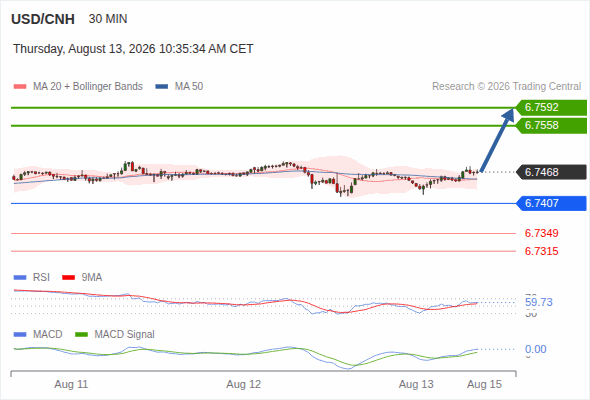Click the MA 50 blue legend swatch

[x=162, y=87]
